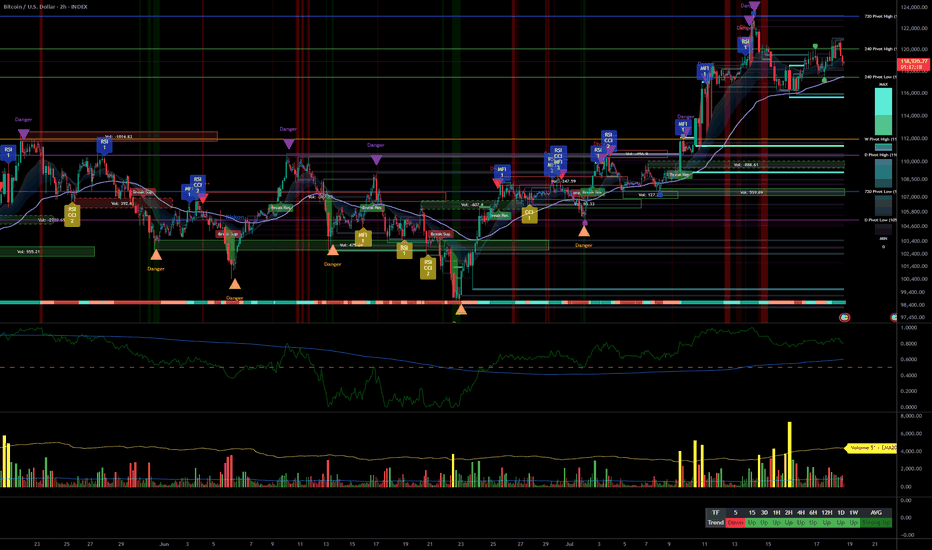The width and height of the screenshot is (932, 550).
Task: Click the orange Danger triangle near Jun 13
Action: 333,250
